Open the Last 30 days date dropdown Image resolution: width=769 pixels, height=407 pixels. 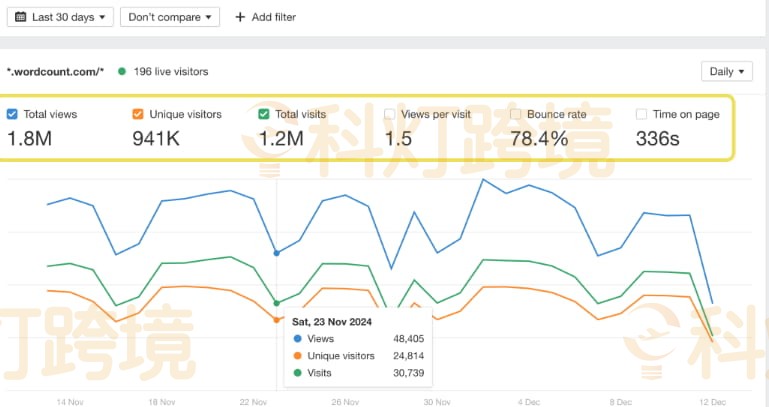tap(60, 17)
